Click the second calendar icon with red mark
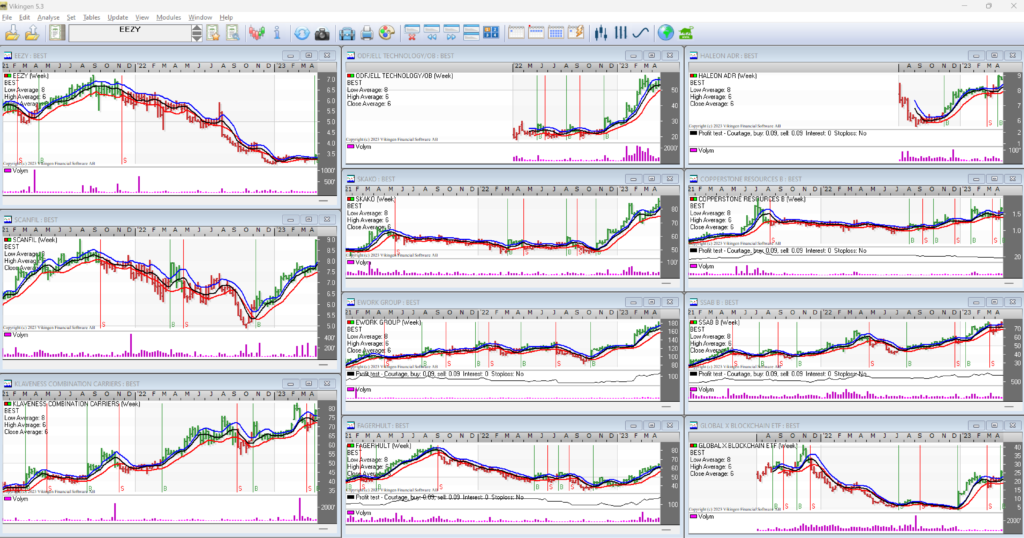This screenshot has width=1024, height=538. 536,33
